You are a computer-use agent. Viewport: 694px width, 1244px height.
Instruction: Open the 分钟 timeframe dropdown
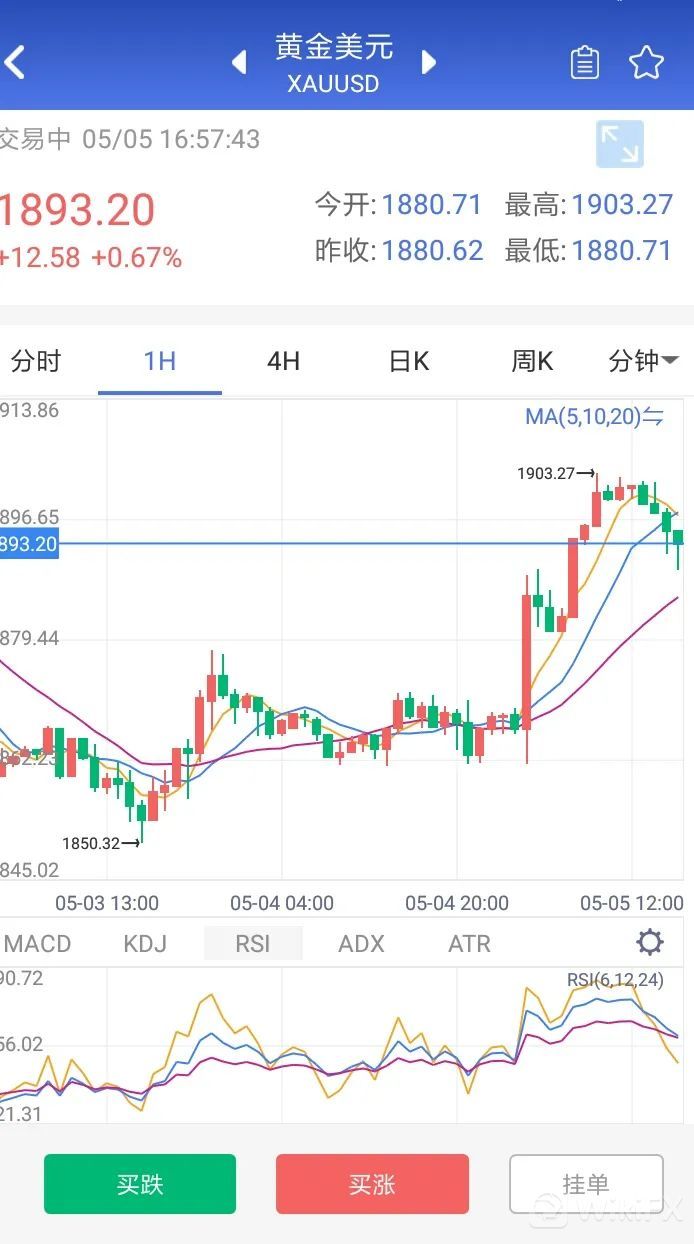pyautogui.click(x=643, y=361)
